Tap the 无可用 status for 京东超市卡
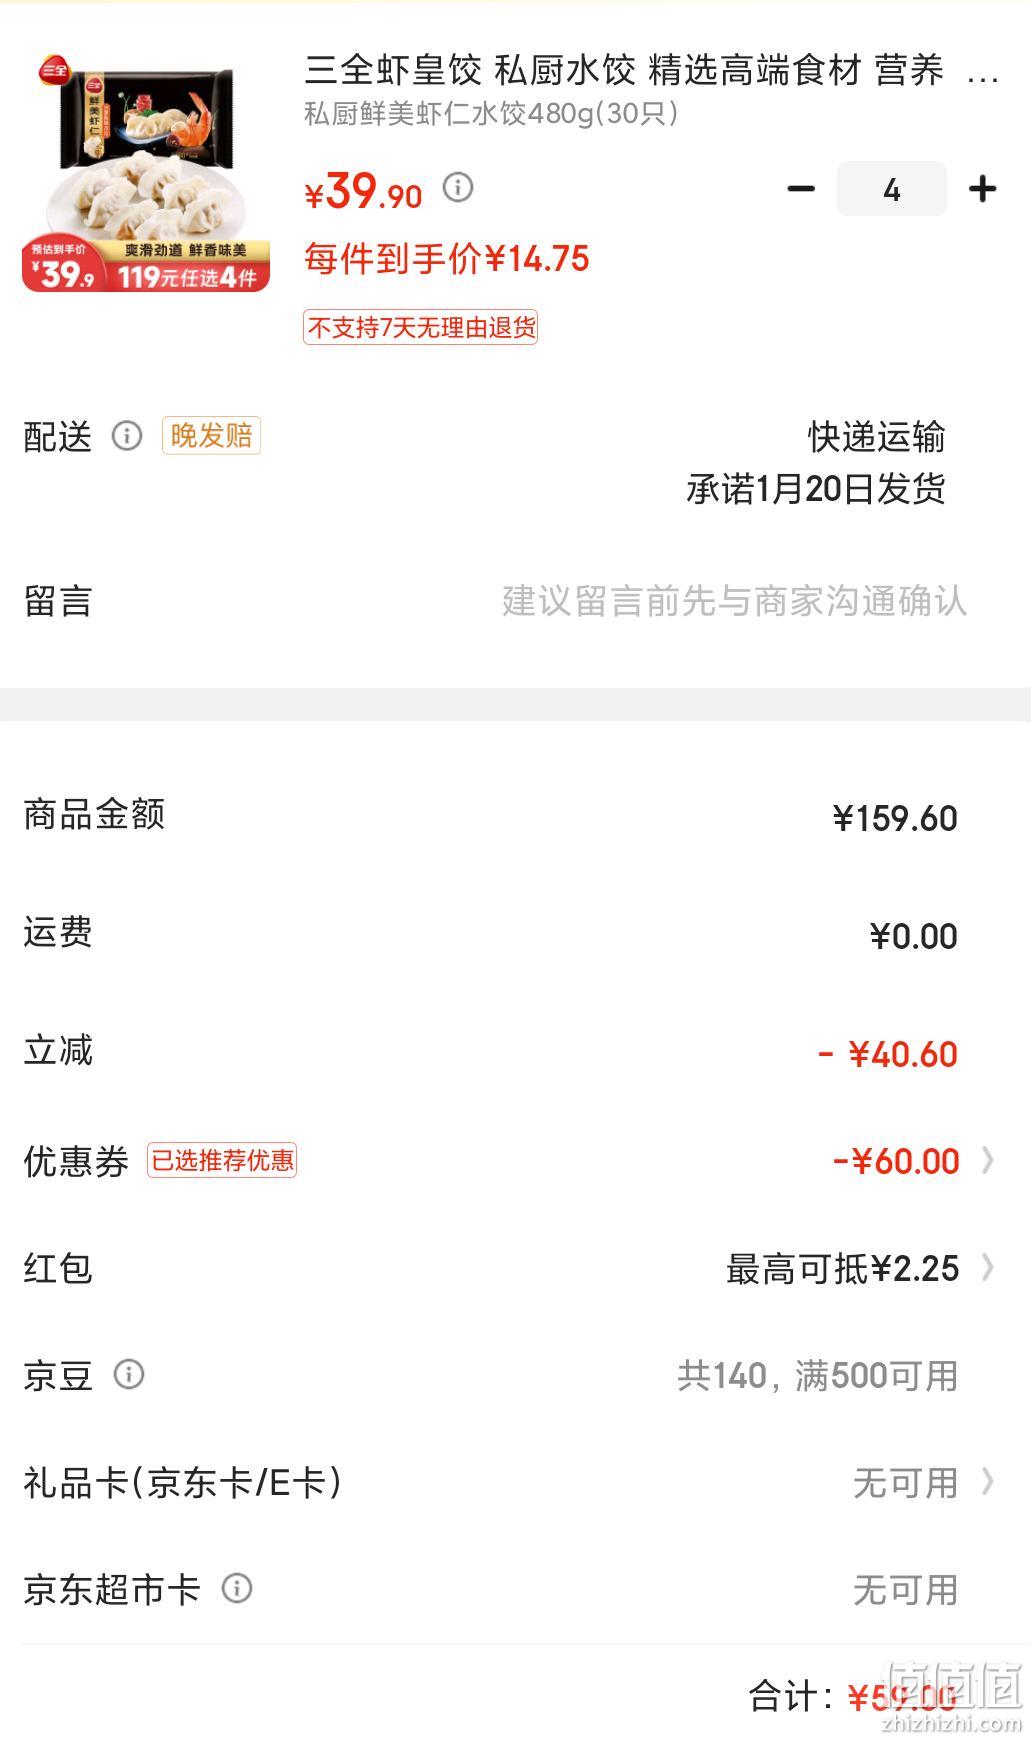This screenshot has width=1031, height=1741. [x=905, y=1589]
